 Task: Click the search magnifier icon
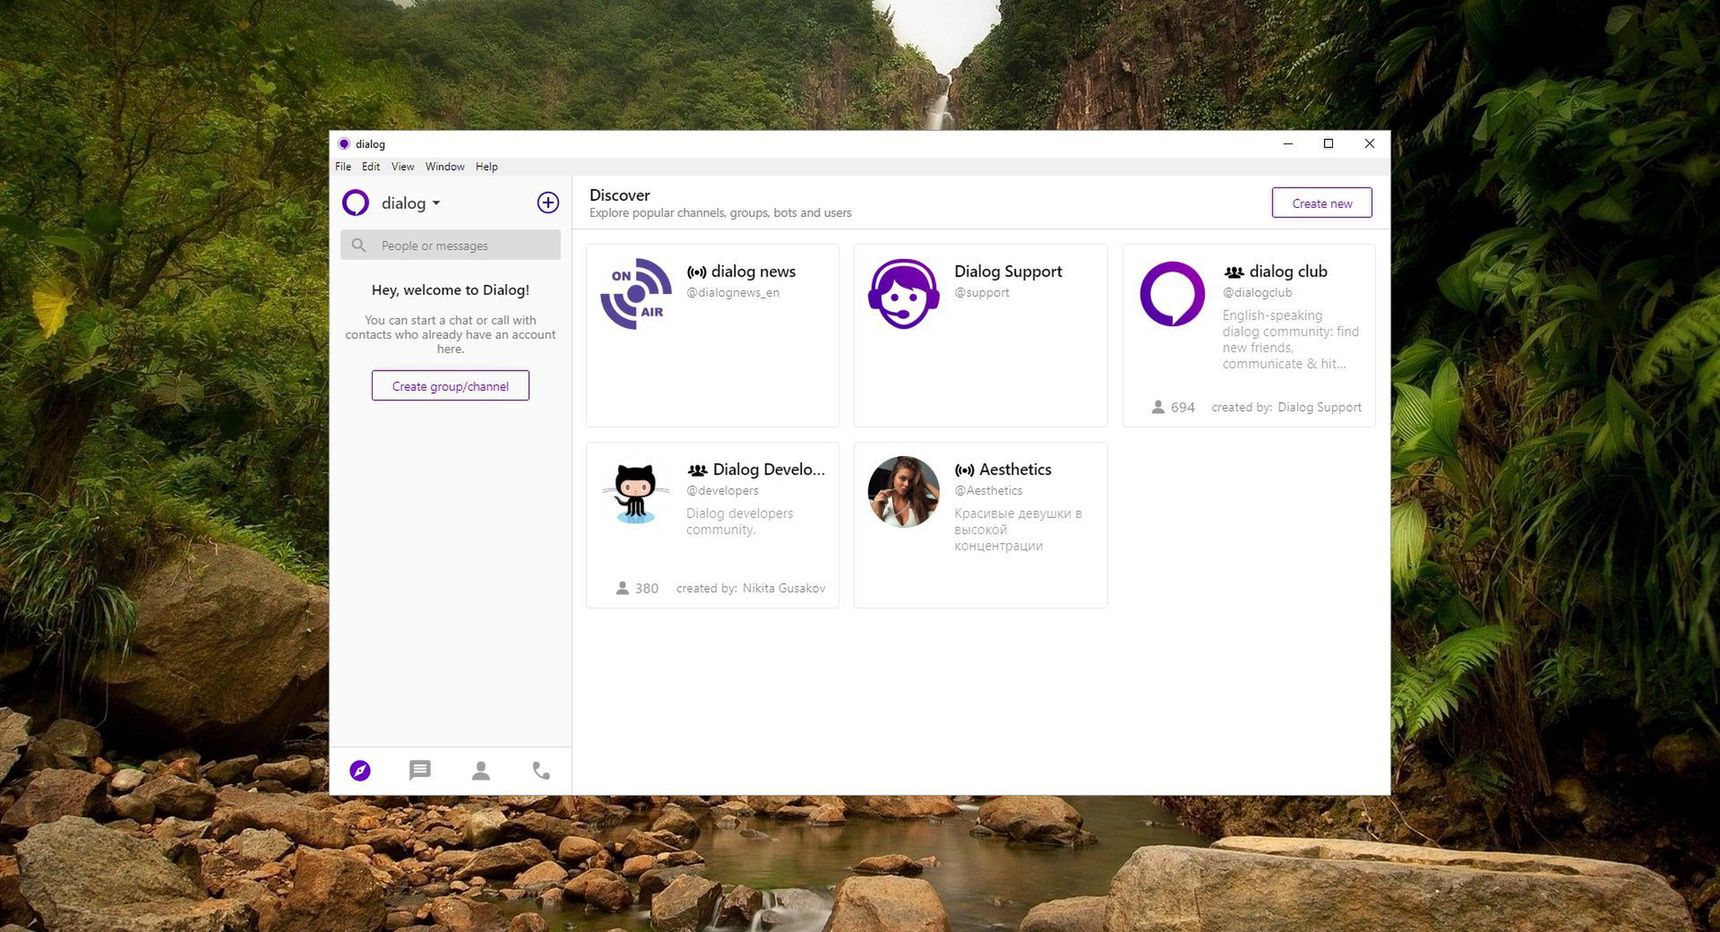click(x=359, y=245)
